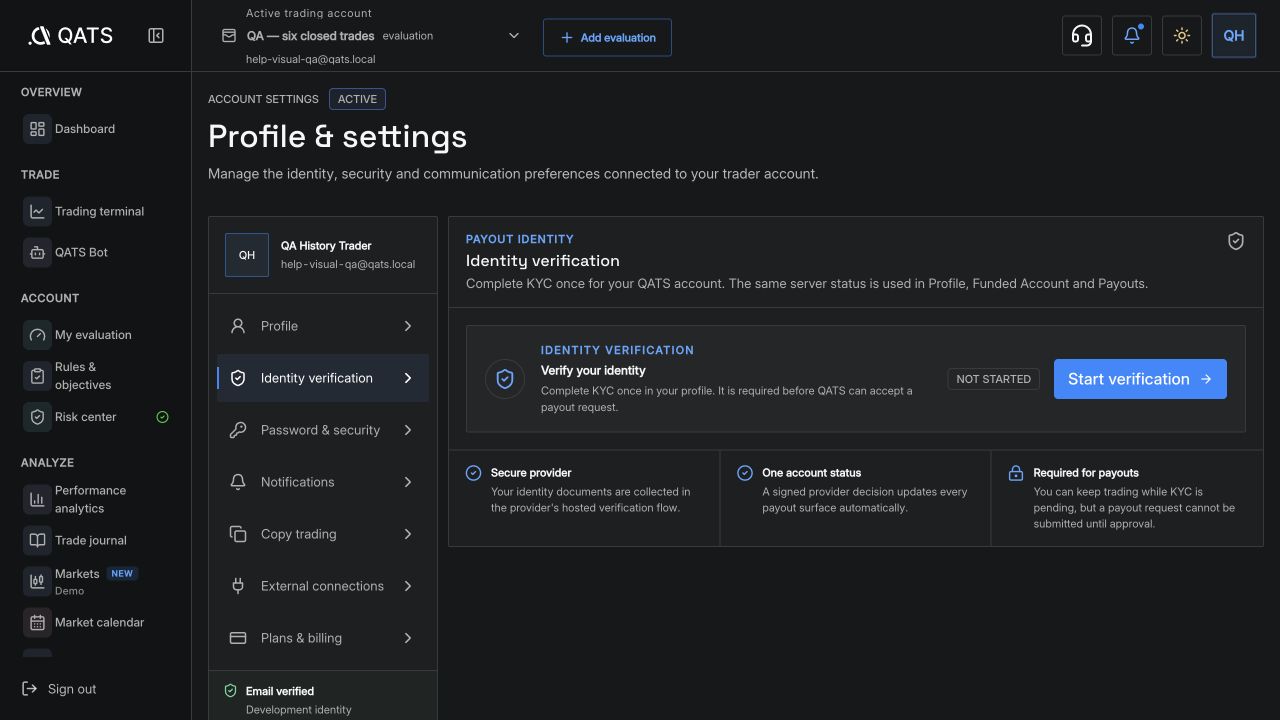Screen dimensions: 1280x720
Task: Click the Add evaluation button
Action: click(607, 37)
